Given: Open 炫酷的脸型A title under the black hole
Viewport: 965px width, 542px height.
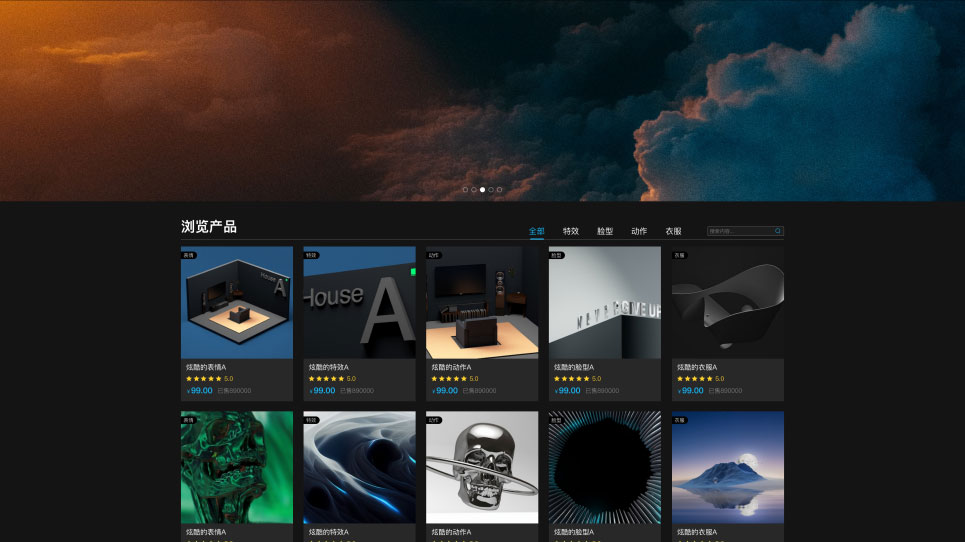Looking at the screenshot, I should [574, 532].
